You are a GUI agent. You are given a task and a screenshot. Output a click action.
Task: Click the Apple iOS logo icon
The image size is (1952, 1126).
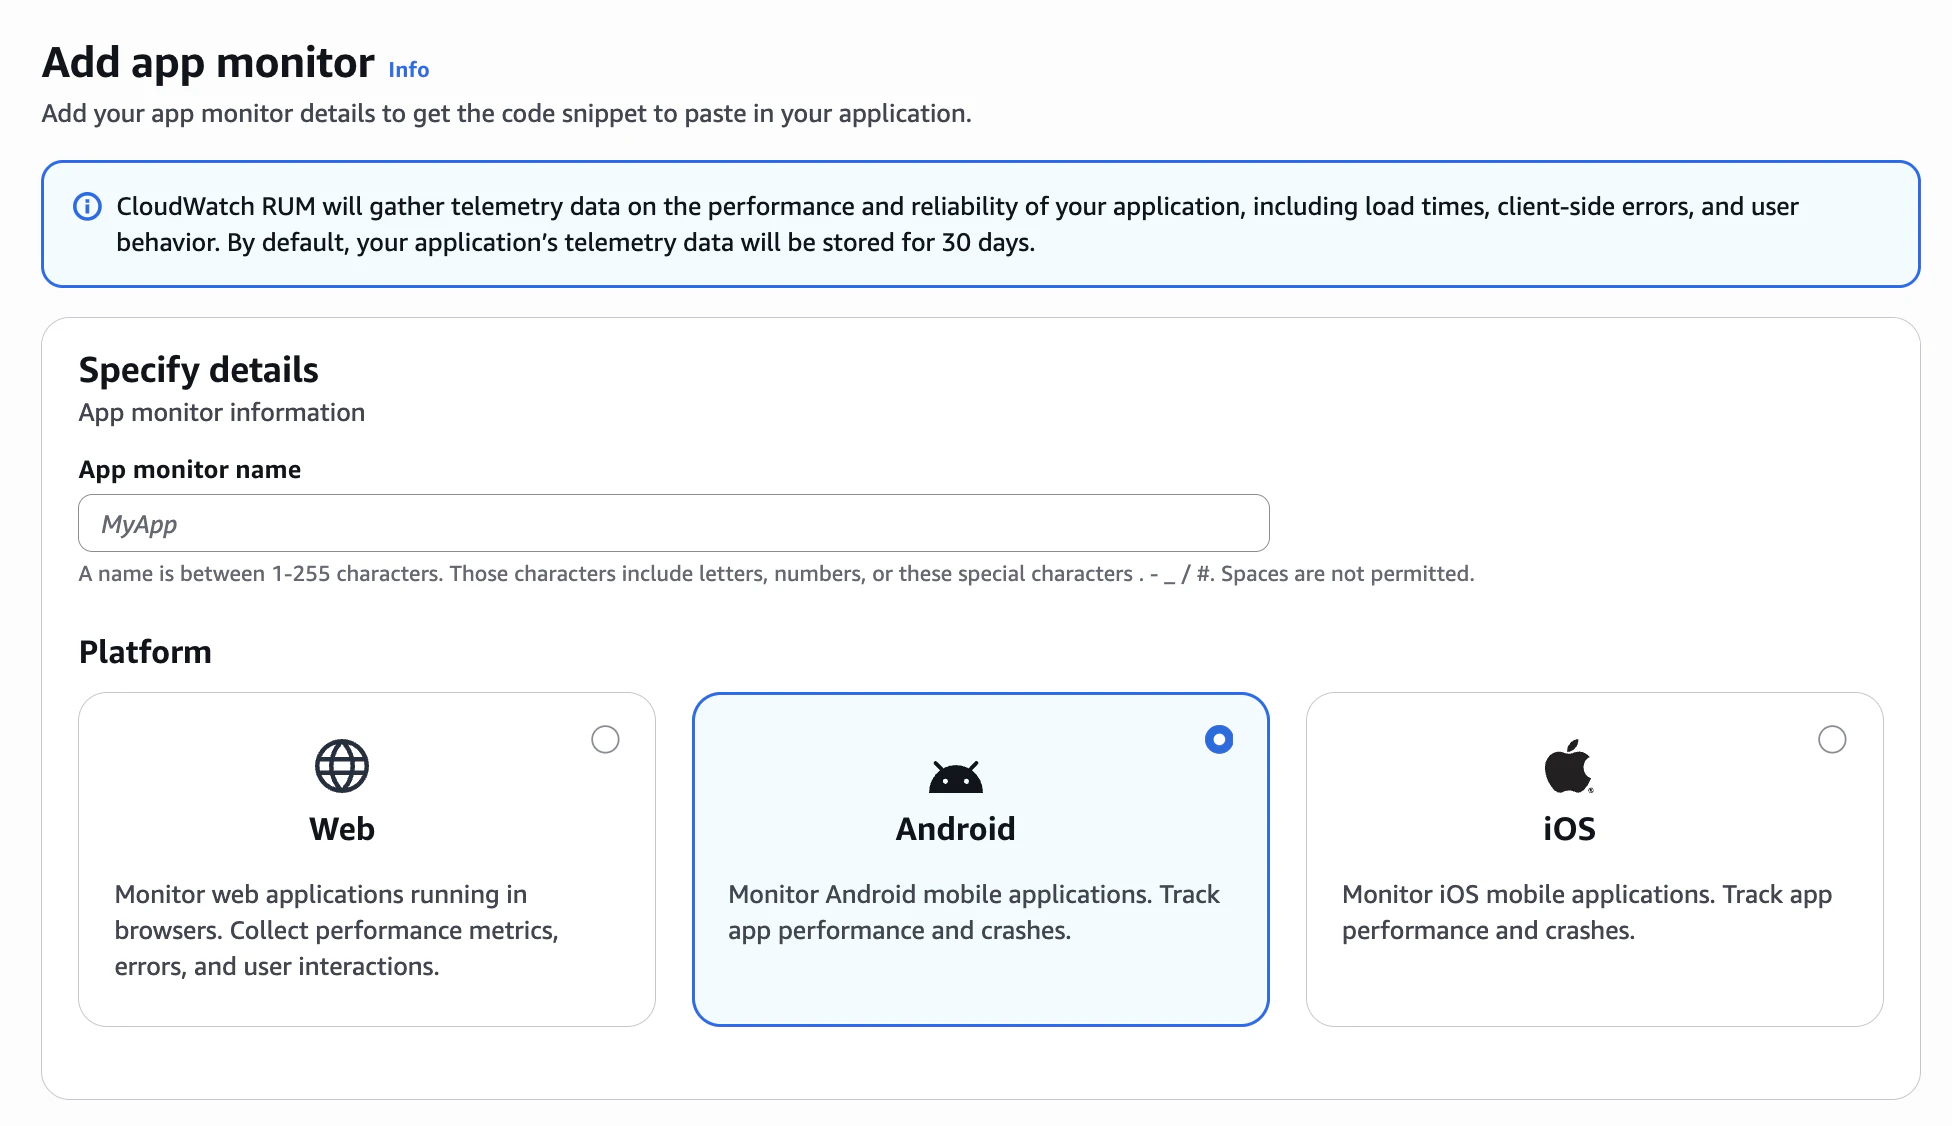(x=1568, y=766)
